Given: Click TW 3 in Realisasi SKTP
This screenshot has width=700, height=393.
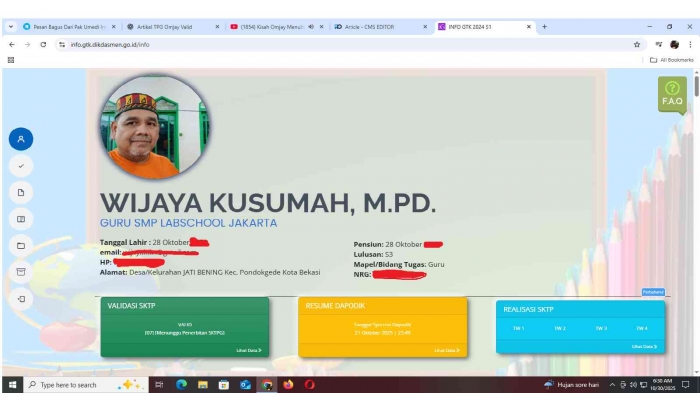Looking at the screenshot, I should point(601,328).
